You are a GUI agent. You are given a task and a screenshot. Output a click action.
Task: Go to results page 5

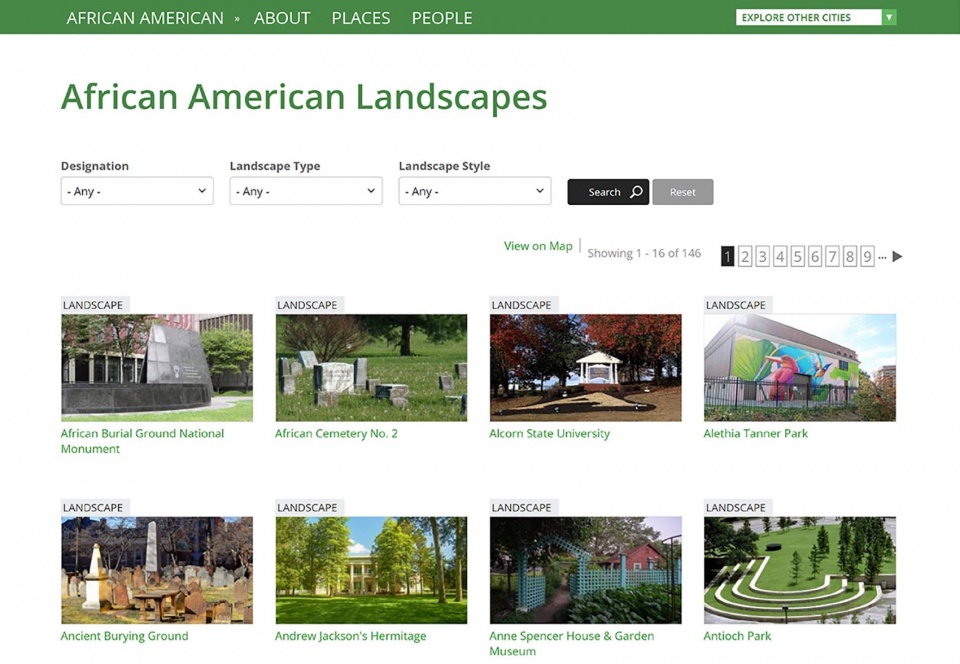click(x=797, y=256)
